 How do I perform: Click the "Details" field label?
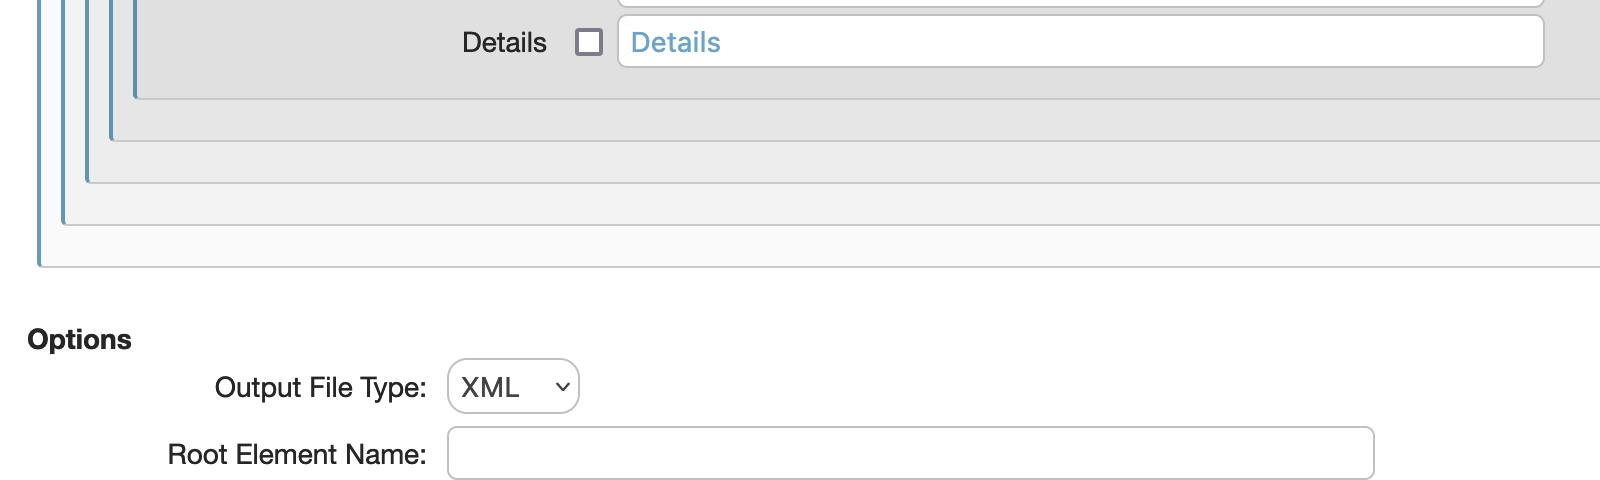click(504, 42)
